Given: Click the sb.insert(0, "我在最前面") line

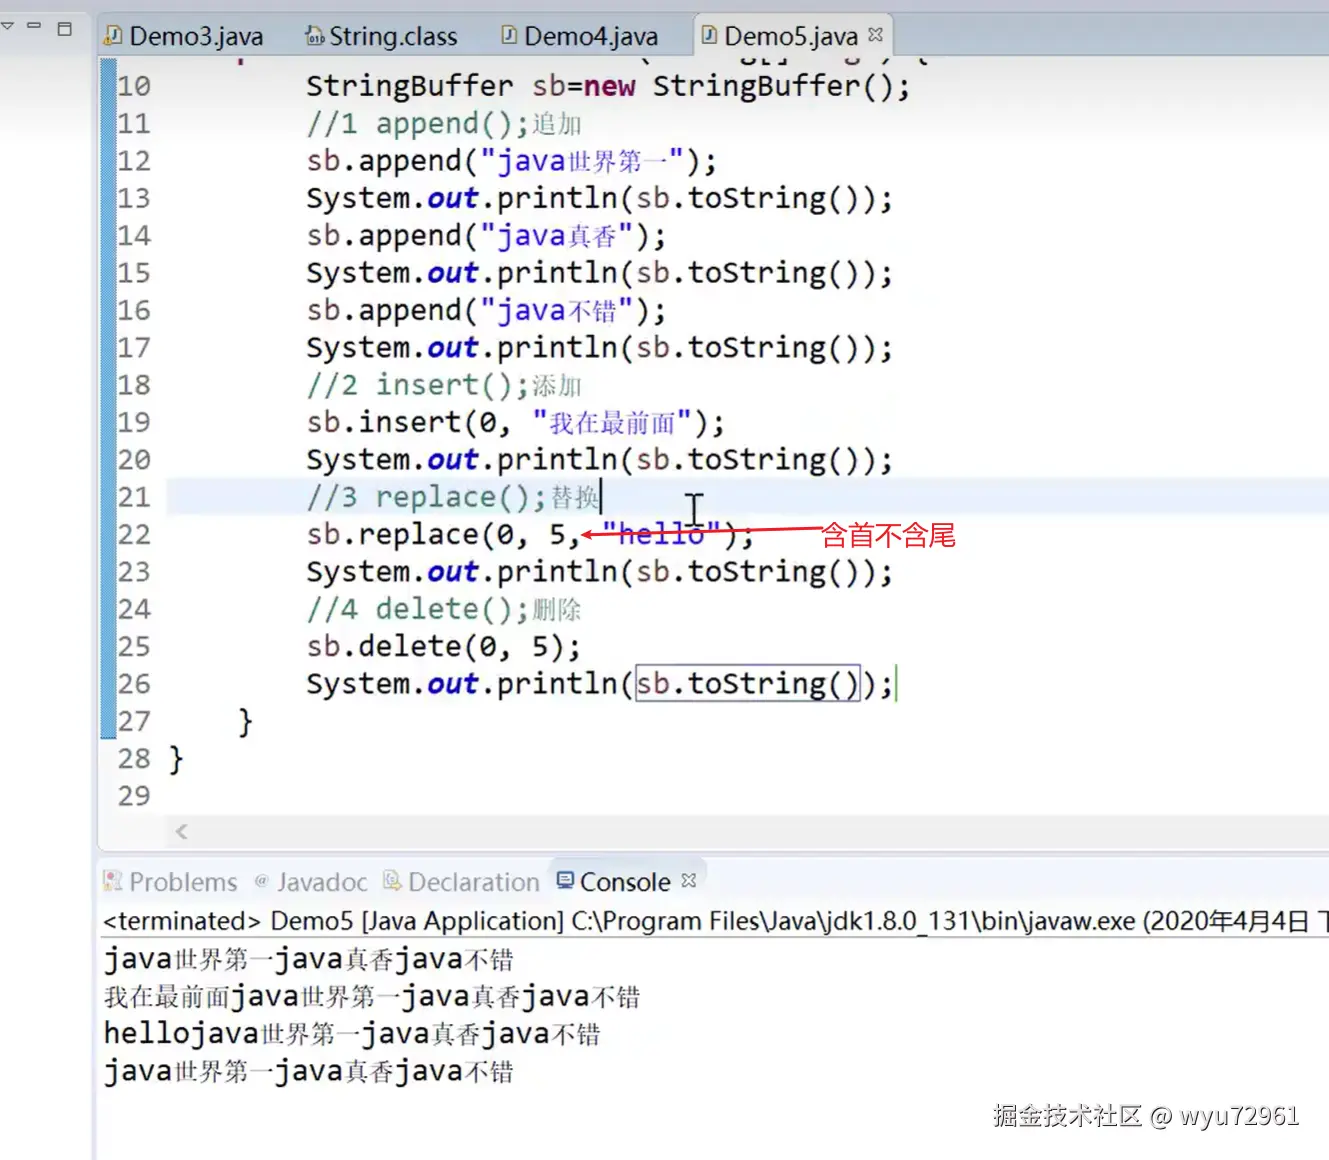Looking at the screenshot, I should tap(515, 422).
